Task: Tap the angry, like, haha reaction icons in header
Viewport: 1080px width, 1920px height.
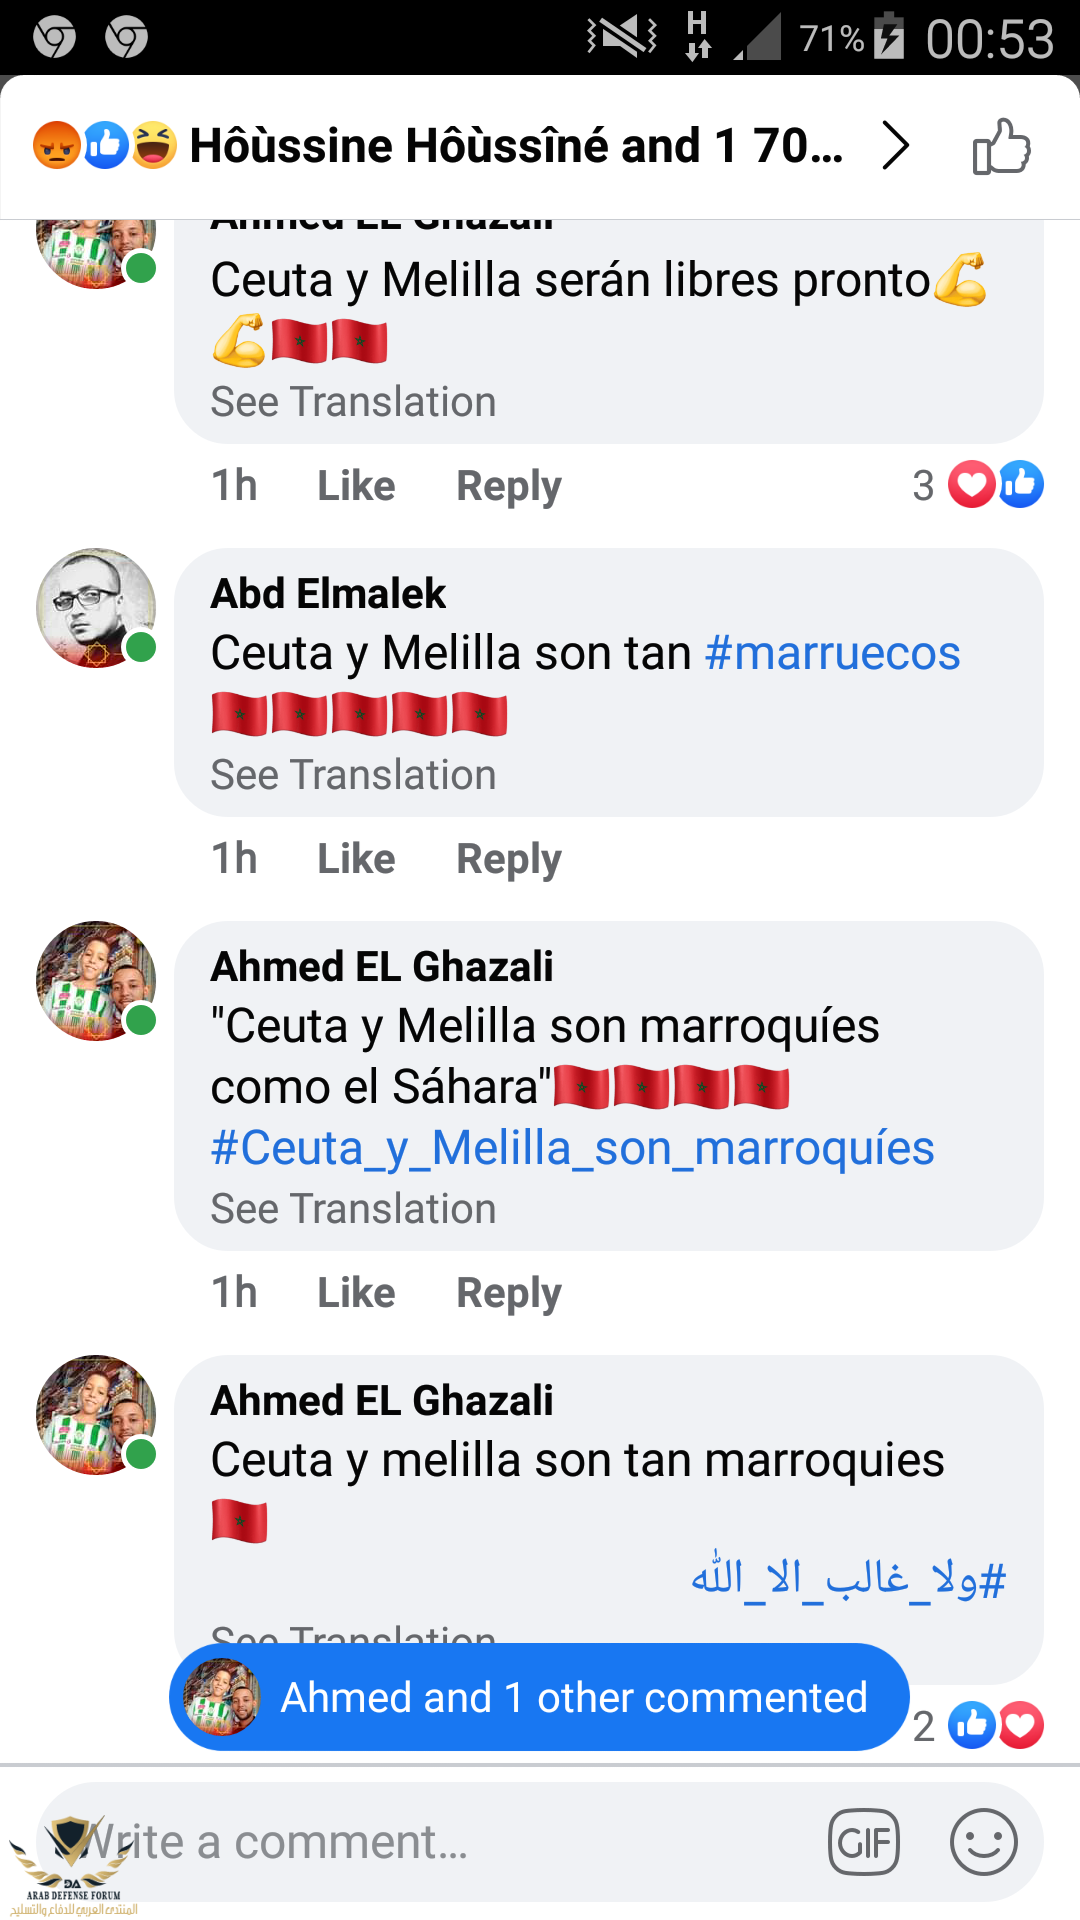Action: [105, 146]
